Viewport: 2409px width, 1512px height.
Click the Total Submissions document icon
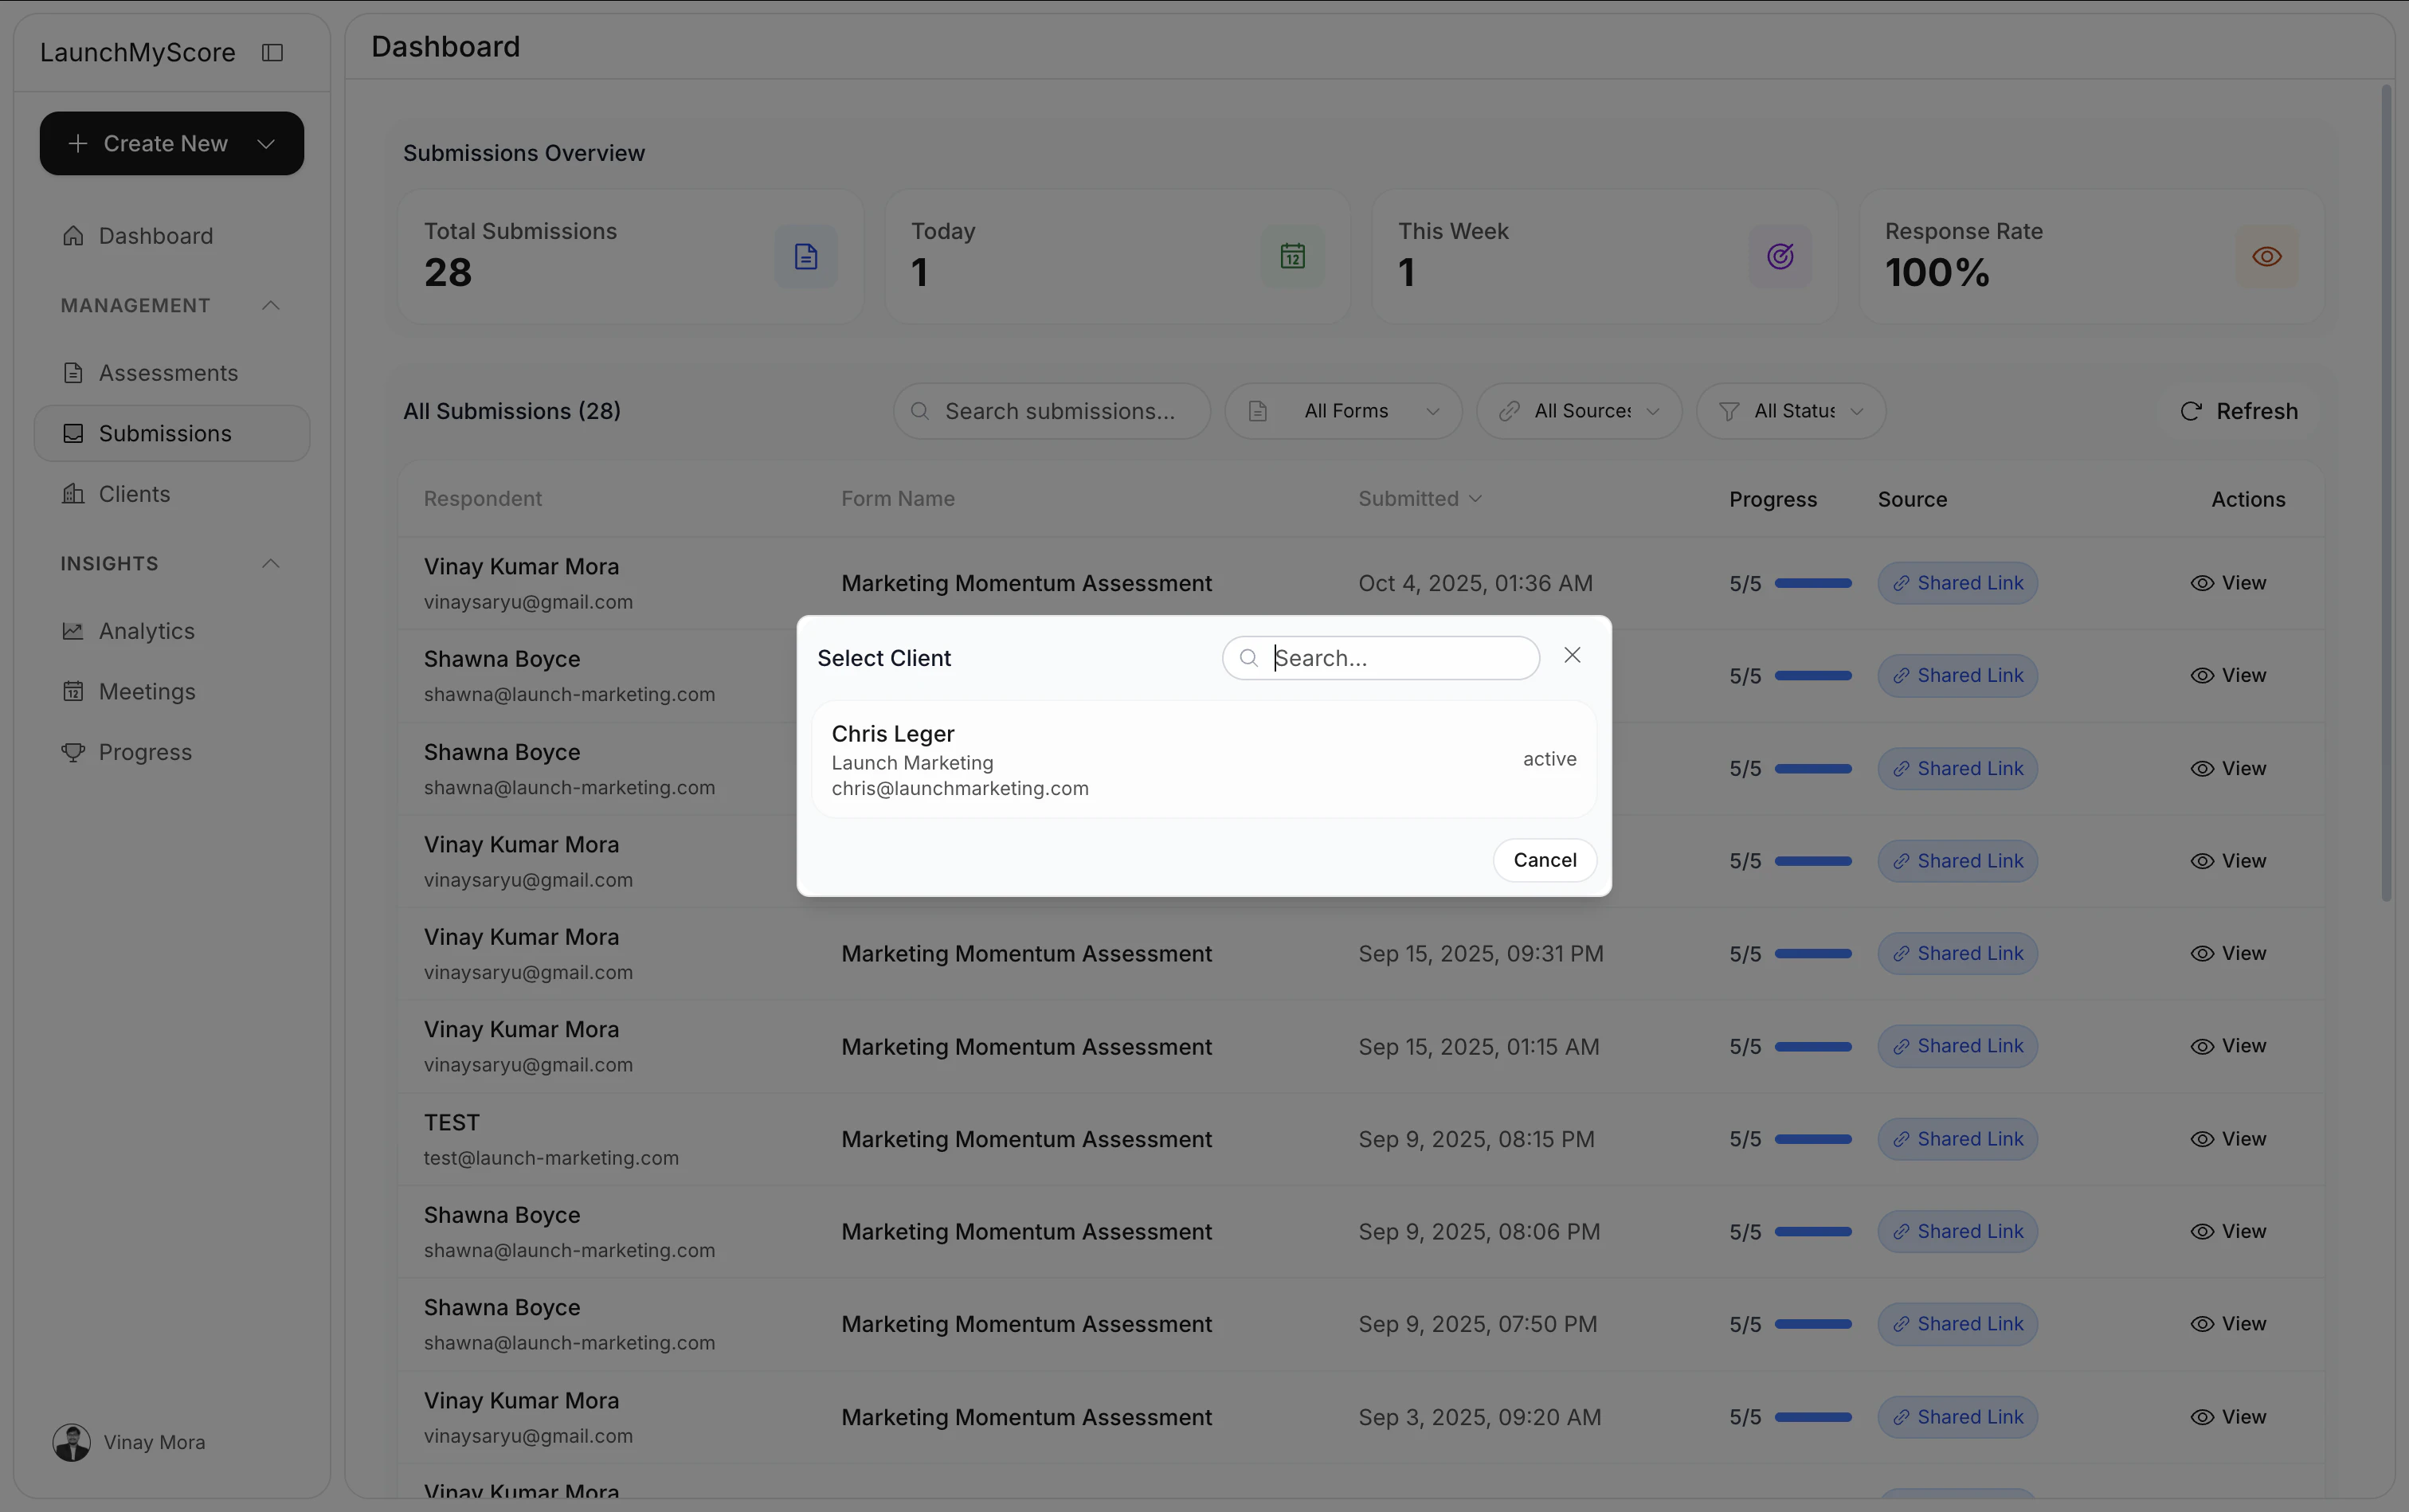805,256
